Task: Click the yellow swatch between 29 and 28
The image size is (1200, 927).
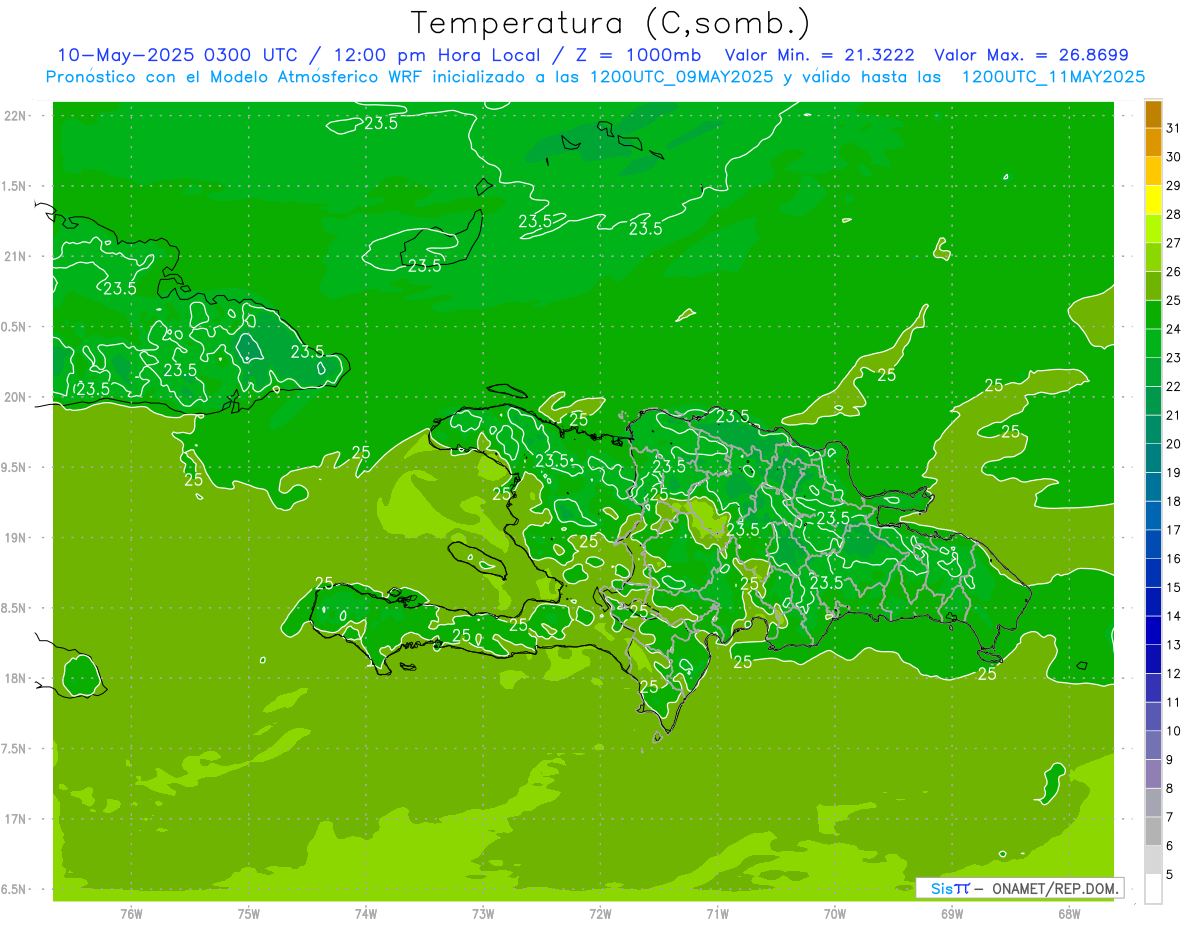Action: click(1153, 200)
